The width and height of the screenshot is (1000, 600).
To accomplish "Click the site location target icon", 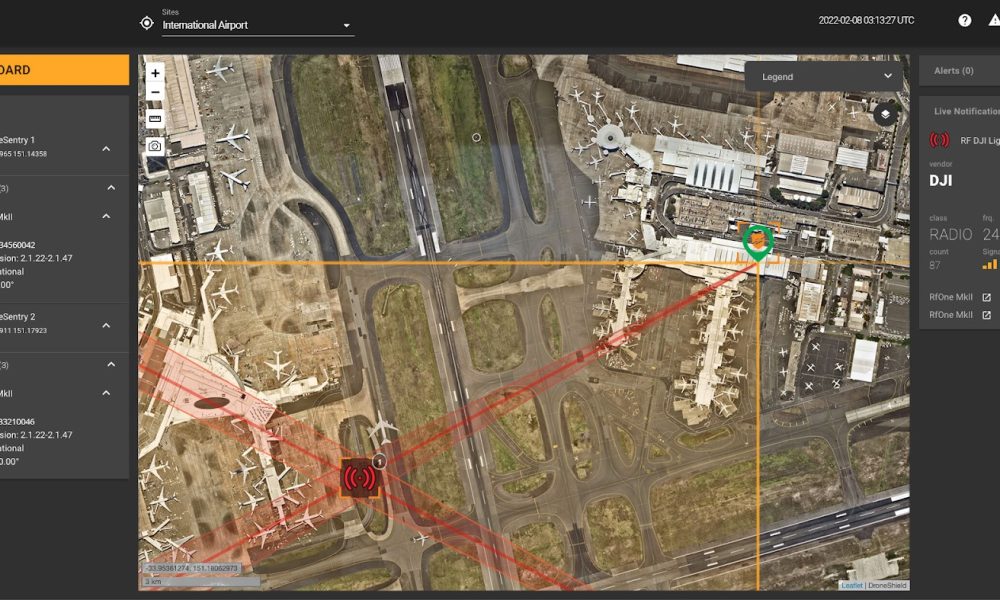I will point(147,23).
